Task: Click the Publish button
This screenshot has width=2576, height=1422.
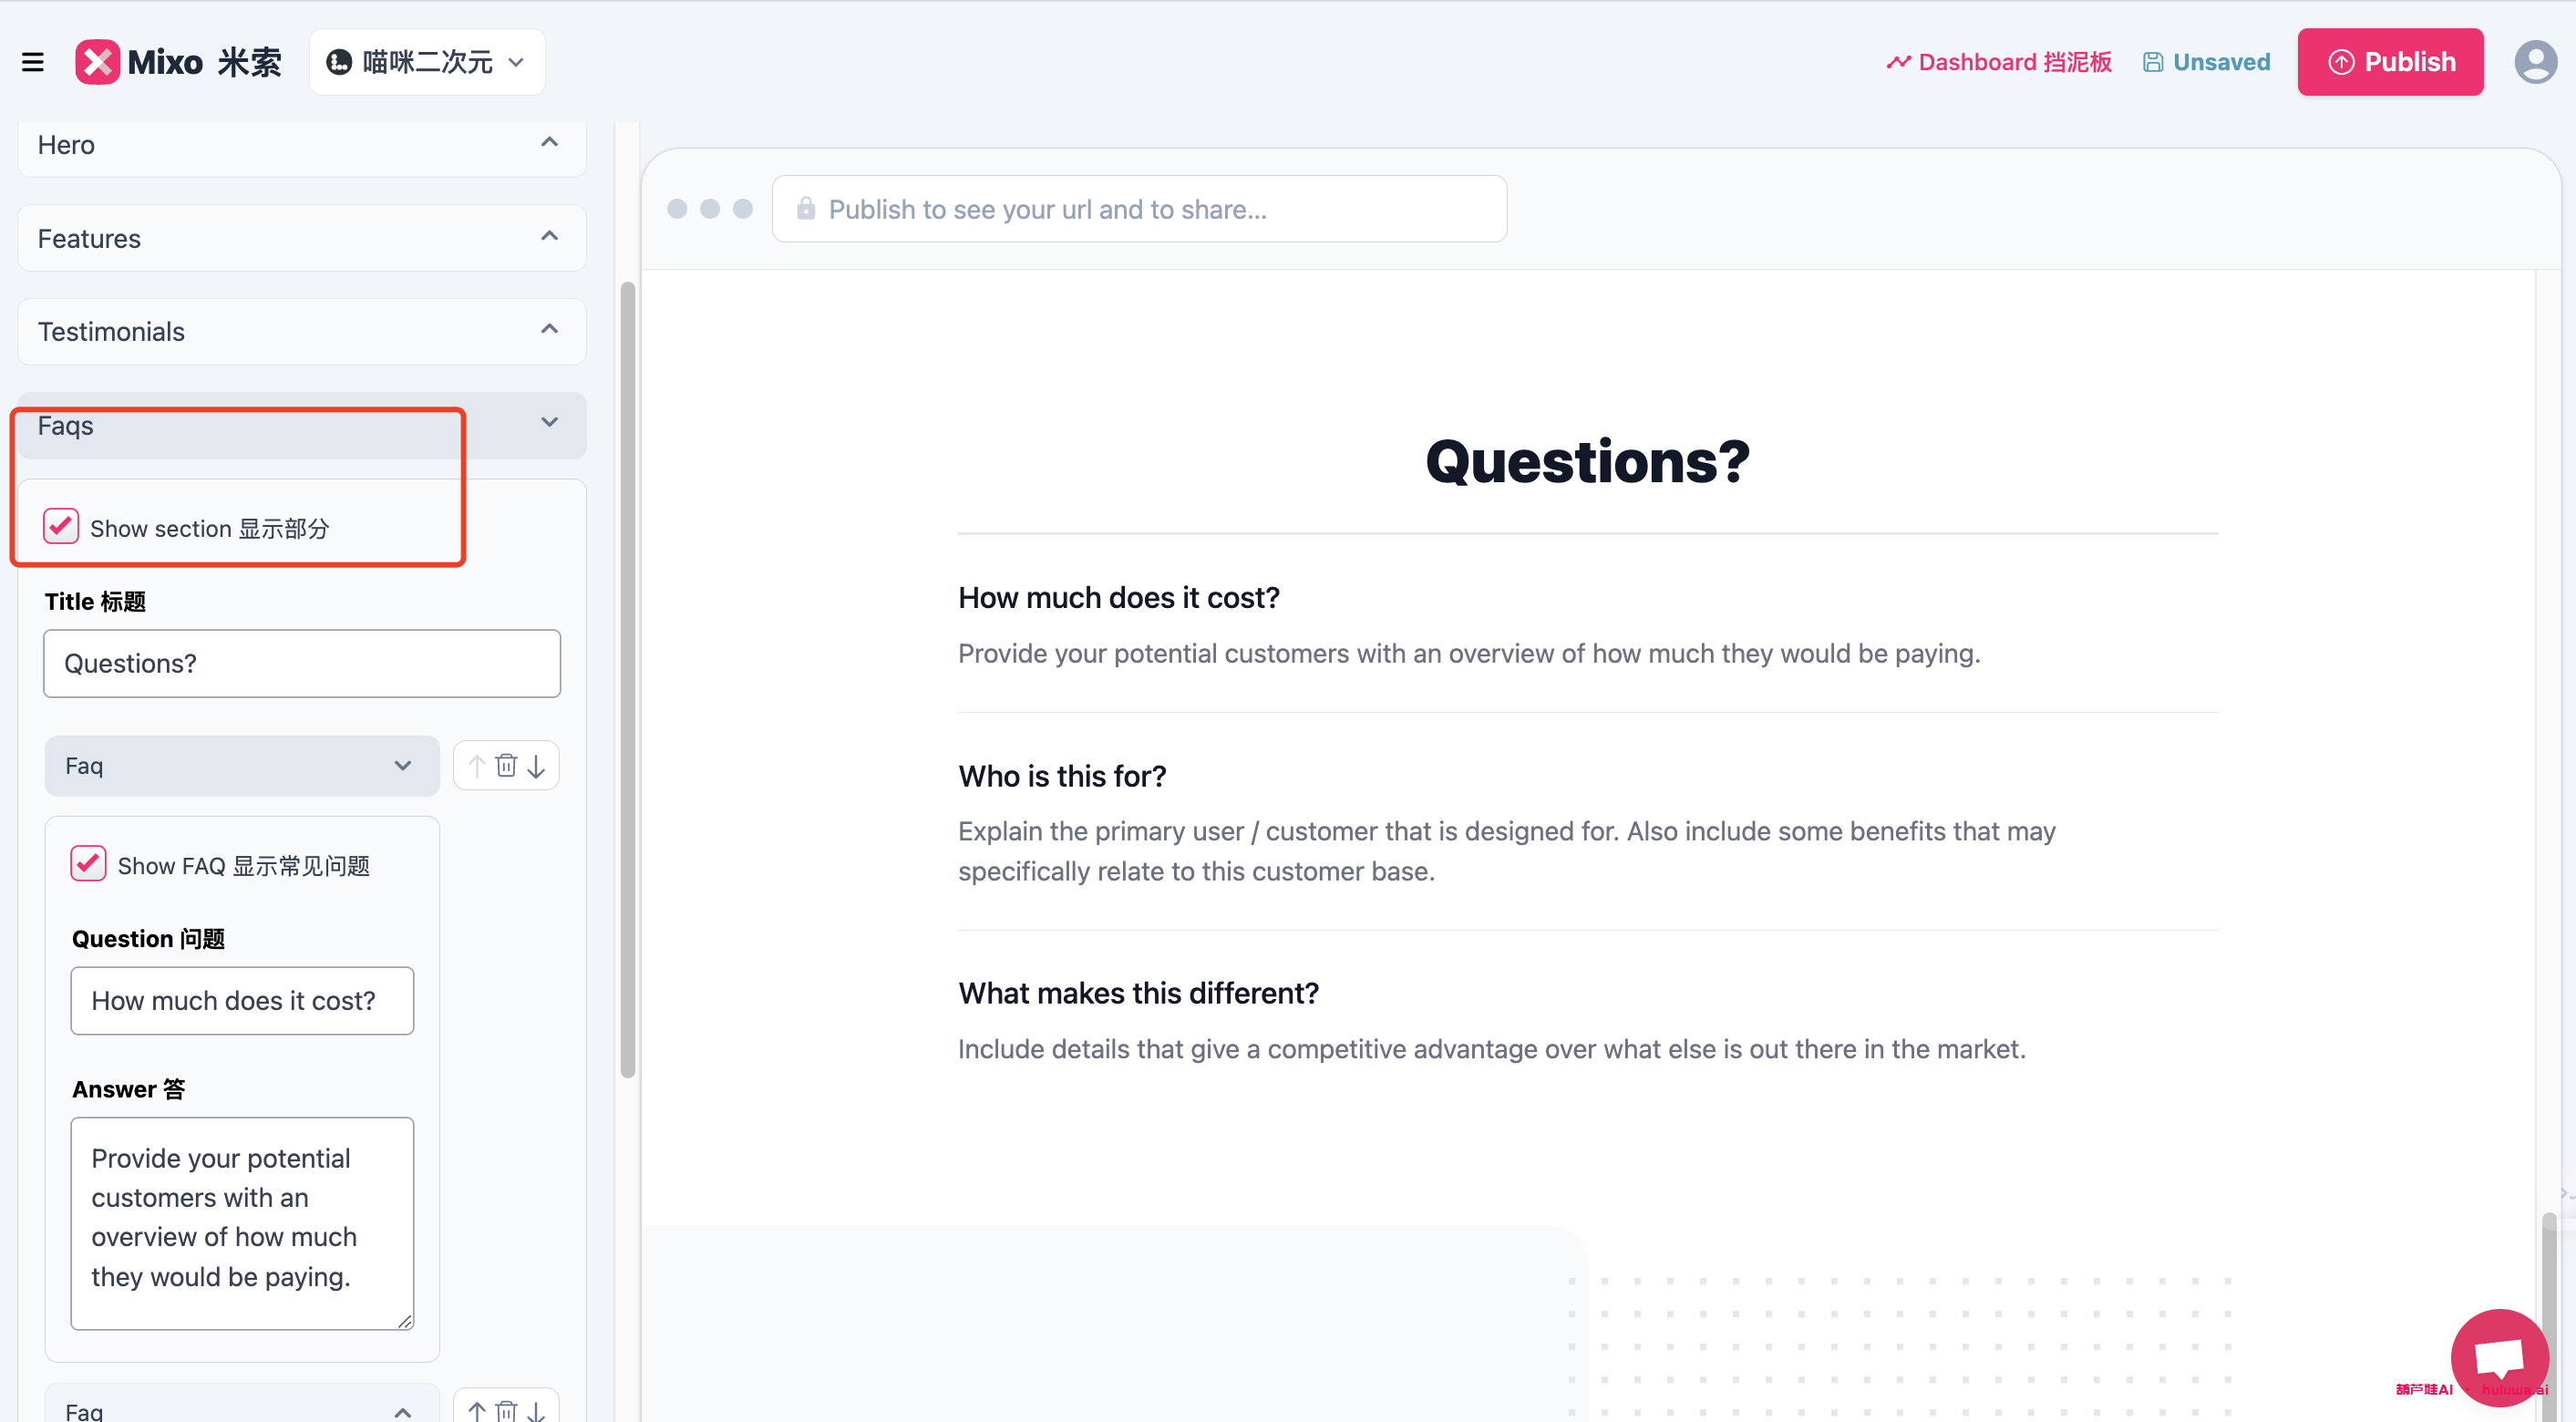Action: pyautogui.click(x=2390, y=61)
